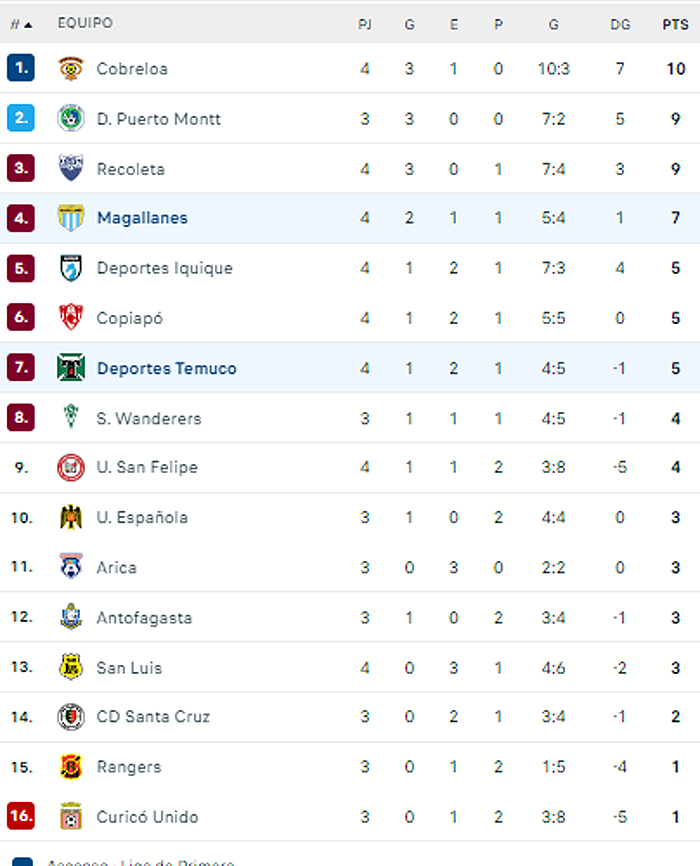Click the U. Española club badge
The image size is (700, 866).
(71, 518)
